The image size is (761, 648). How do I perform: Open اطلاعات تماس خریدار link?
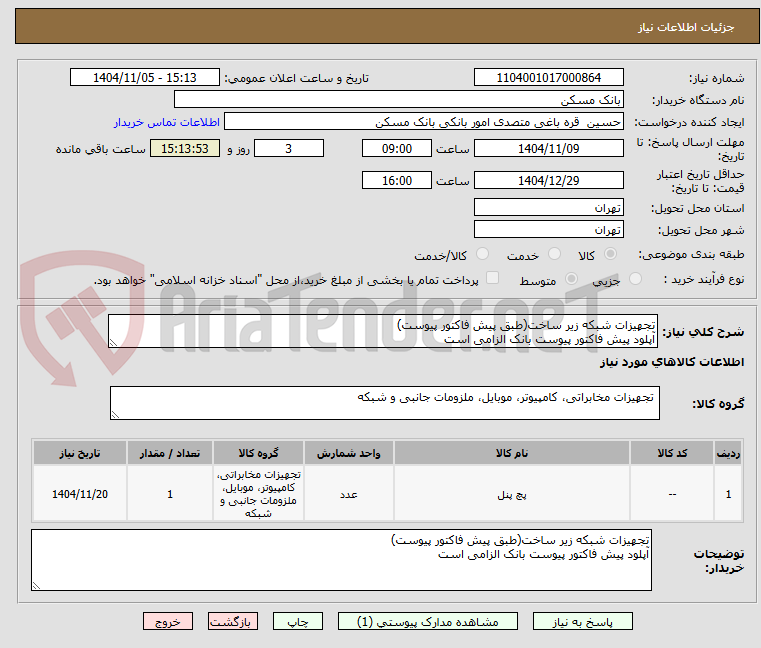167,122
